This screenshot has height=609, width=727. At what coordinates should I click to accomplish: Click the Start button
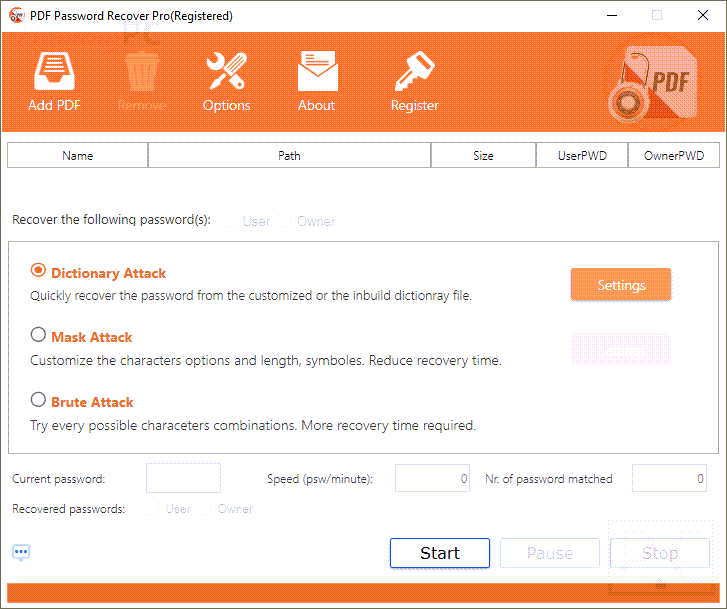click(x=440, y=553)
